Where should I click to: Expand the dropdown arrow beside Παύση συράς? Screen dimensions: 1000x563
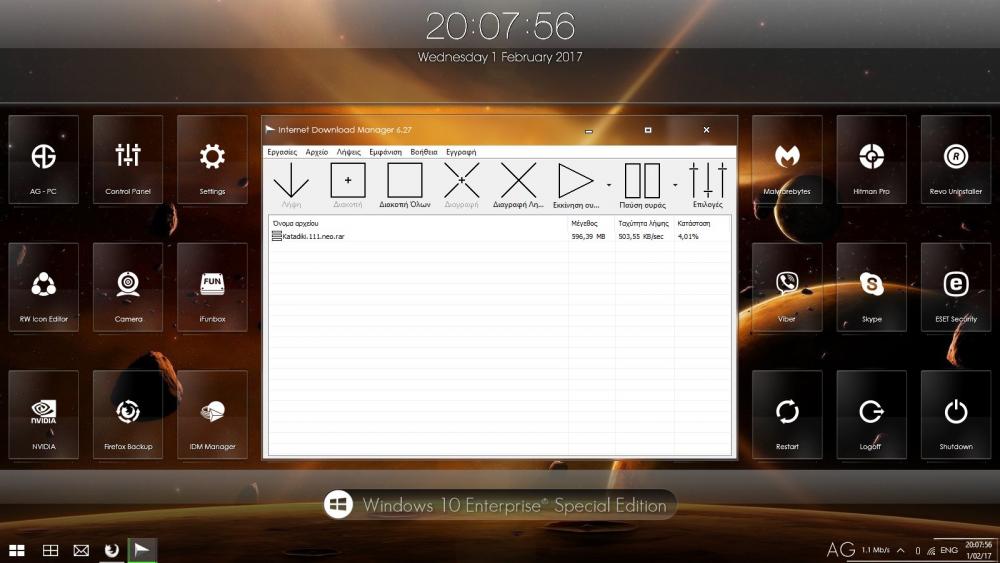[x=675, y=185]
